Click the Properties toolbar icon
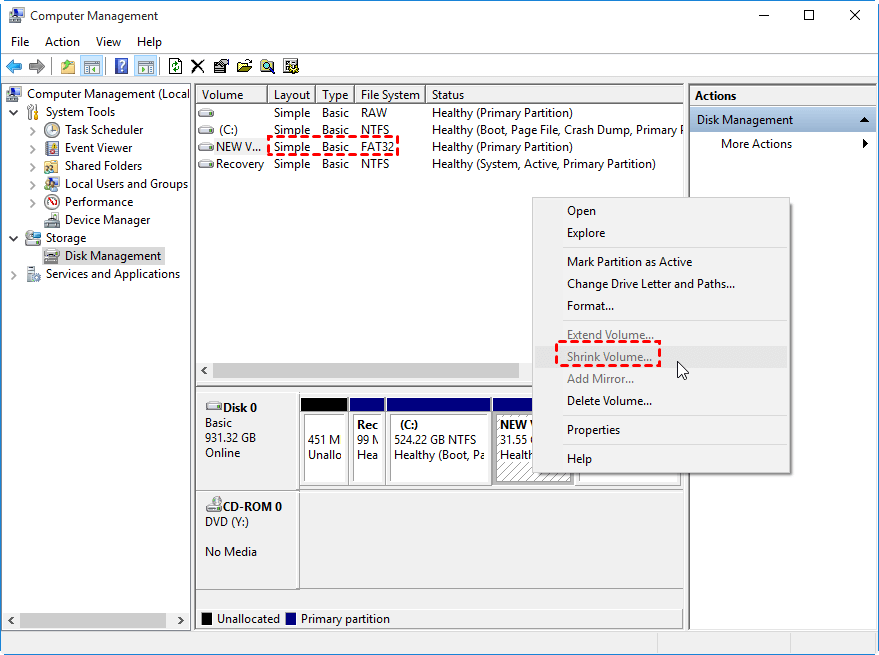879x655 pixels. [x=221, y=67]
